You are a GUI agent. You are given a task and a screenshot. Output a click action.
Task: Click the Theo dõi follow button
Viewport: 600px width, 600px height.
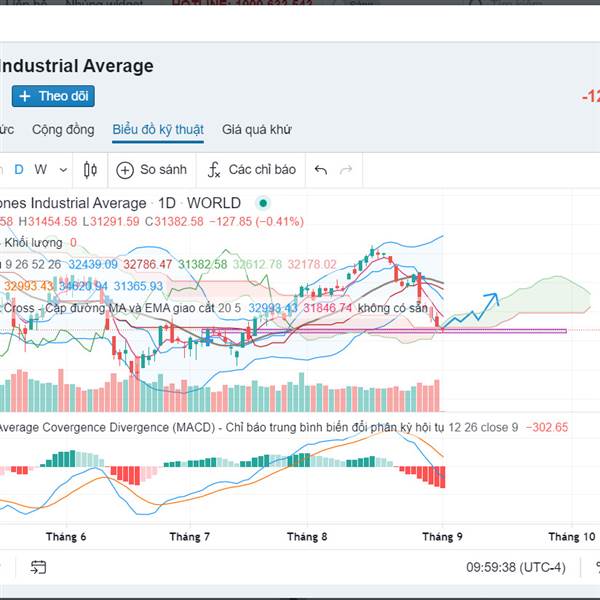click(53, 96)
